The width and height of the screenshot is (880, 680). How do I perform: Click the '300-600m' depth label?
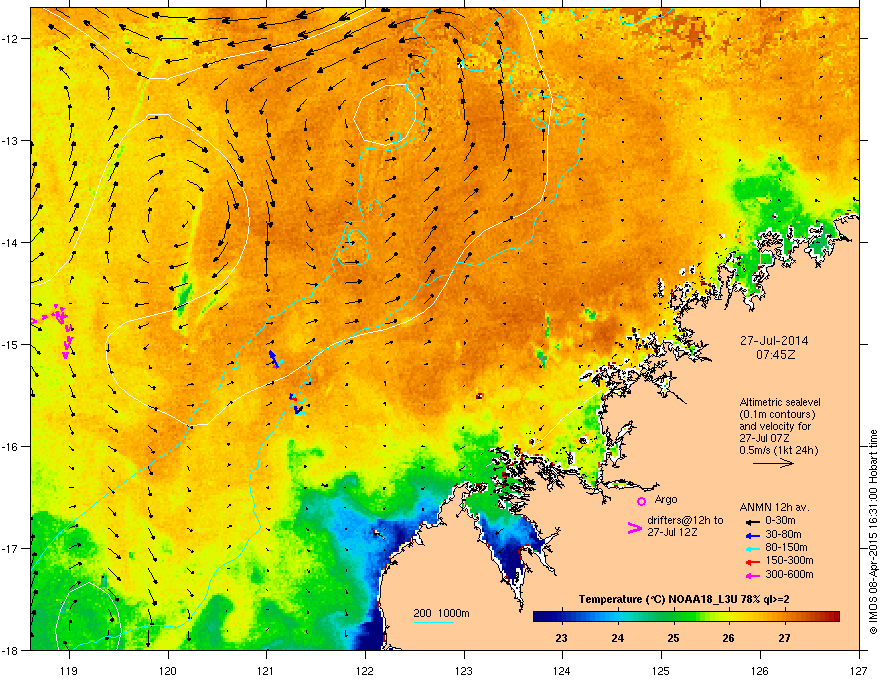pyautogui.click(x=789, y=575)
